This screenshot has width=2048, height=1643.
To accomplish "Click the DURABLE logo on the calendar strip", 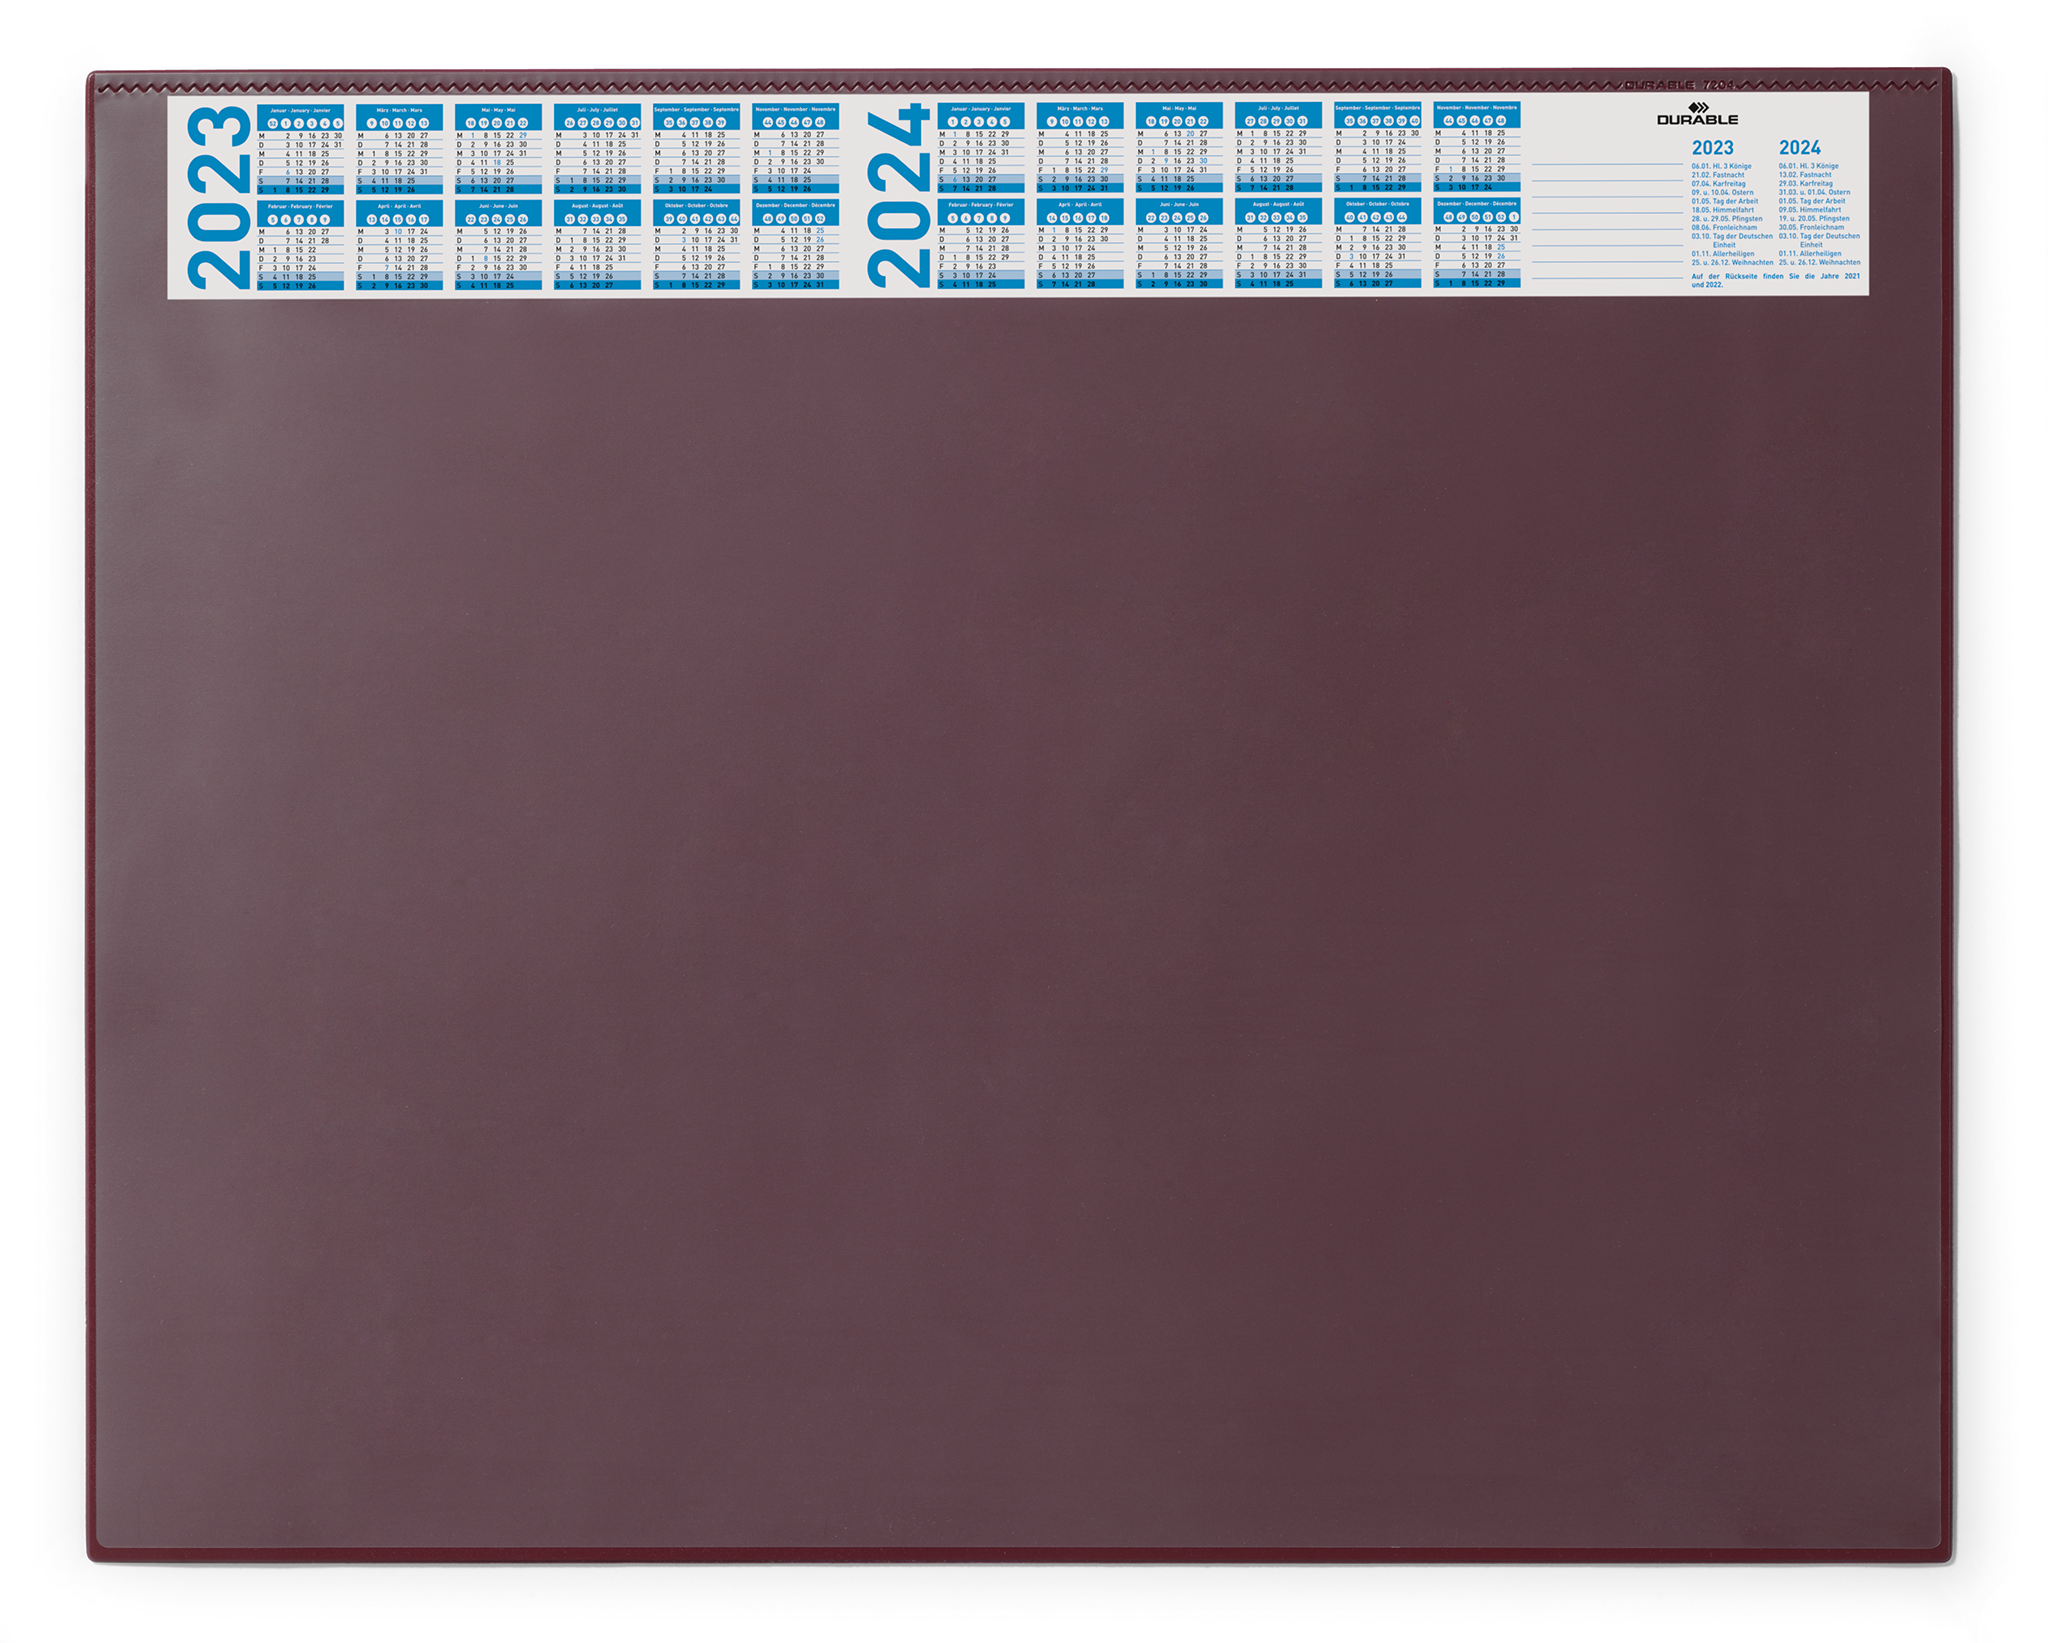I will [1697, 114].
